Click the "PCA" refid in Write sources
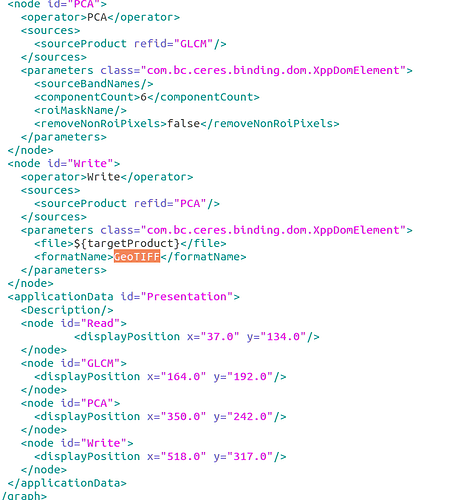 click(x=190, y=203)
